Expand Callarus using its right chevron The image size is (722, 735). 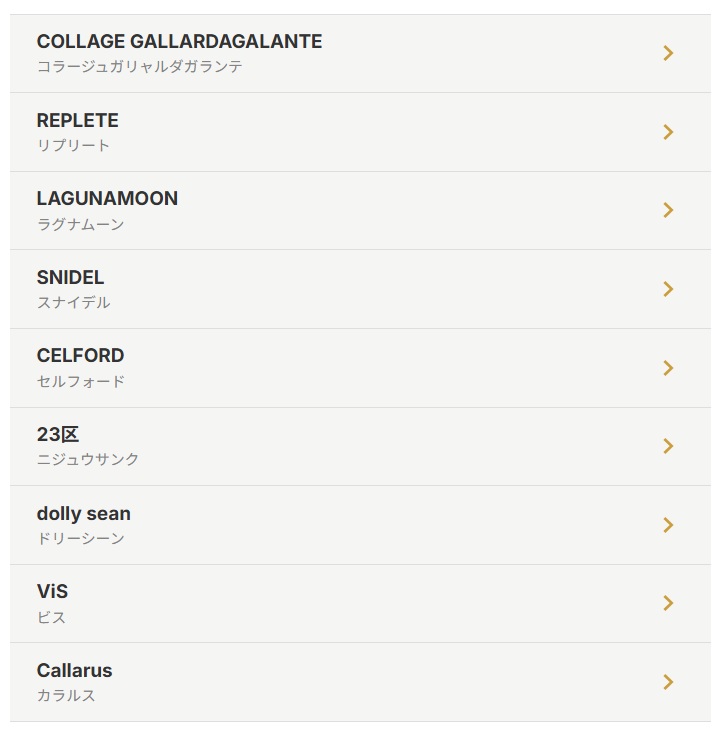click(x=668, y=682)
